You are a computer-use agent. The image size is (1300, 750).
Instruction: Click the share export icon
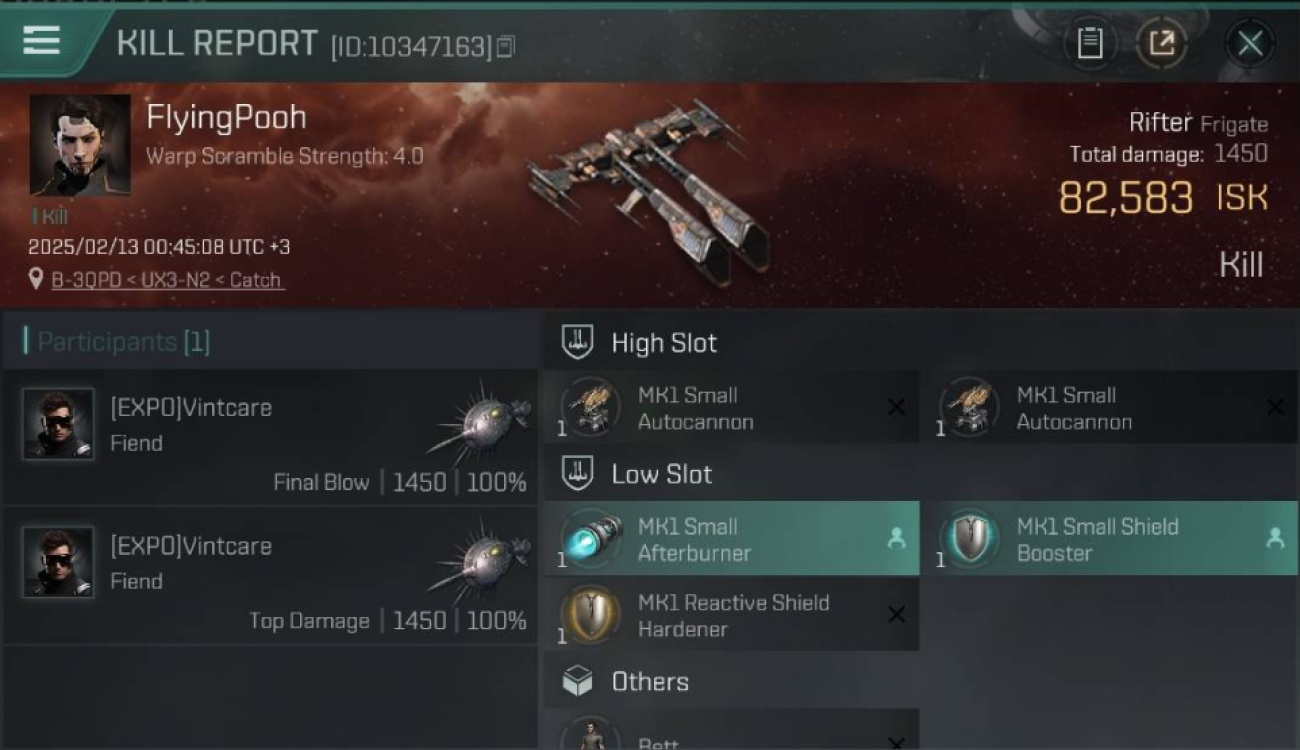pos(1161,43)
